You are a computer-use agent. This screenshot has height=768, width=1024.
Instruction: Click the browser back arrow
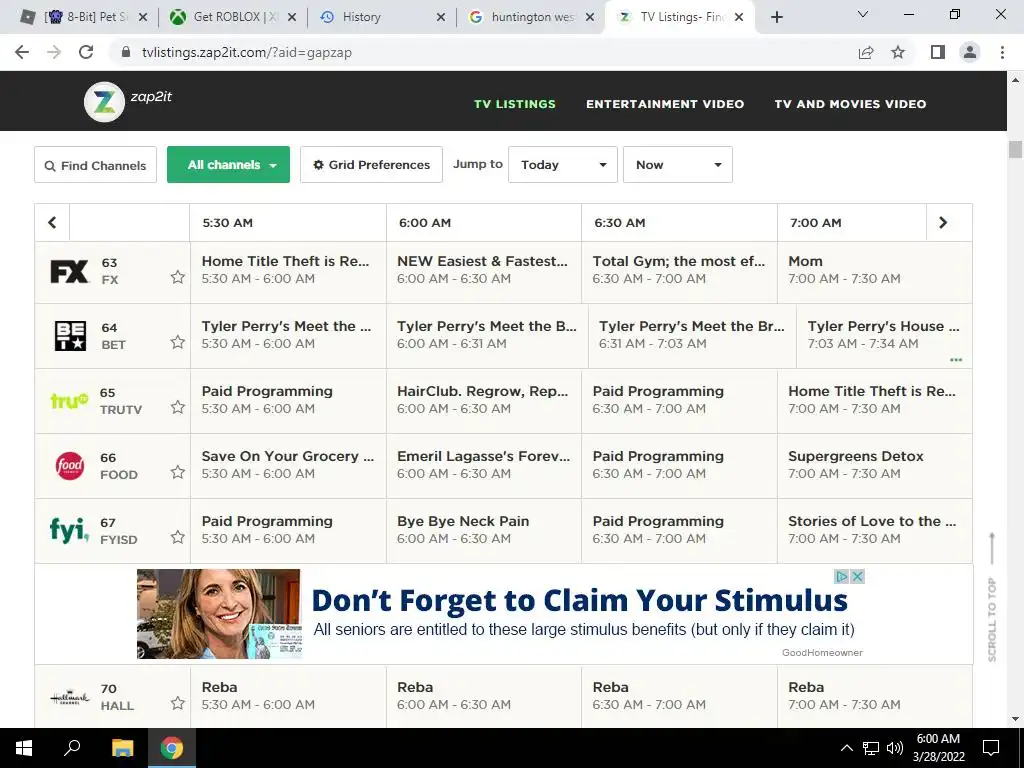pos(22,52)
